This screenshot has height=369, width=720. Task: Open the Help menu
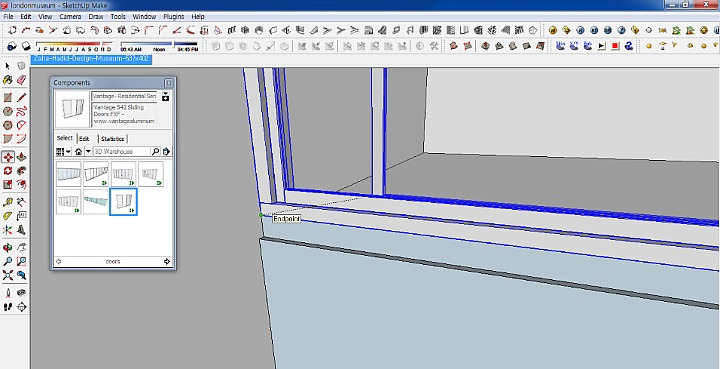pos(198,17)
